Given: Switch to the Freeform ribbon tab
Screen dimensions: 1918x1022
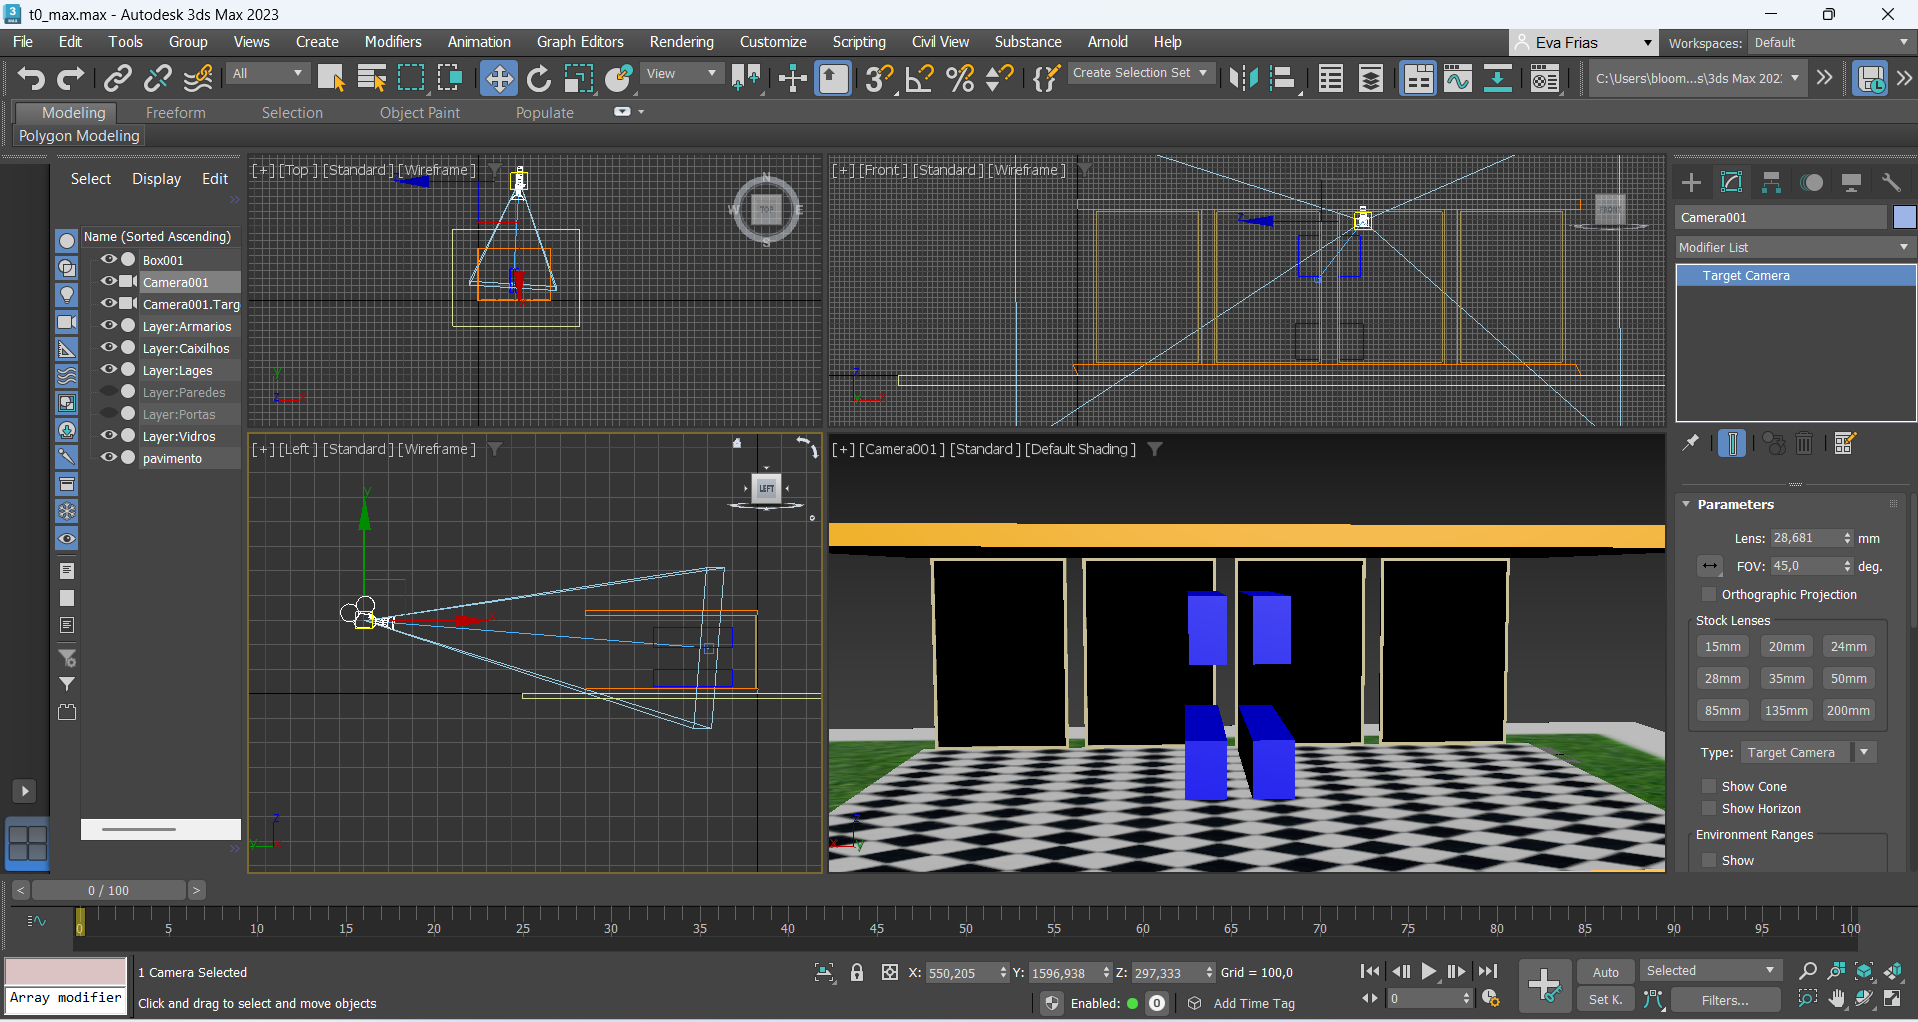Looking at the screenshot, I should (175, 113).
